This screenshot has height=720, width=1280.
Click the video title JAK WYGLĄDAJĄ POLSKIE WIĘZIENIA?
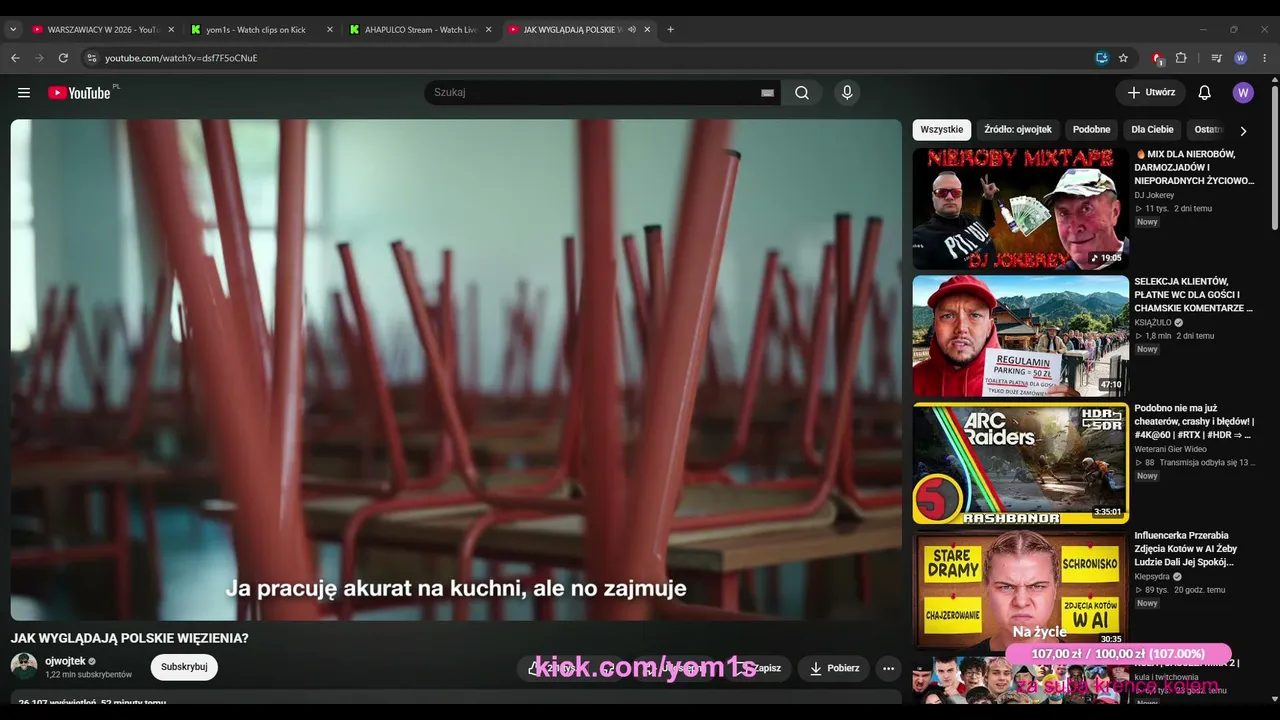[130, 638]
